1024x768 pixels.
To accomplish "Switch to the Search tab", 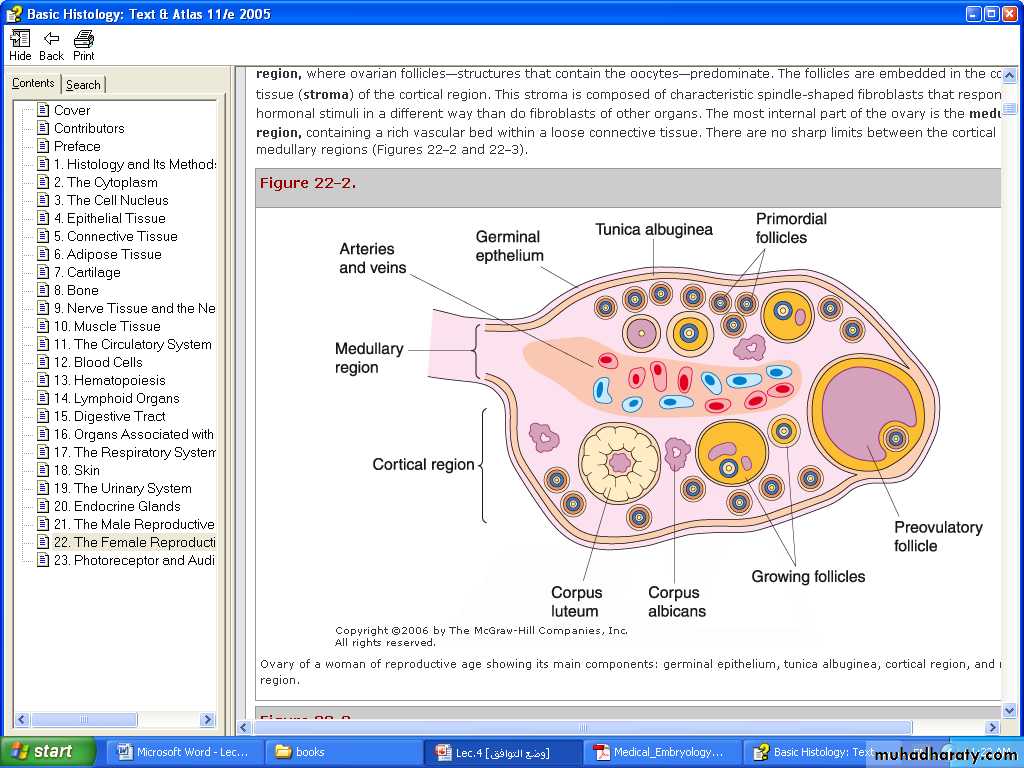I will pyautogui.click(x=83, y=85).
